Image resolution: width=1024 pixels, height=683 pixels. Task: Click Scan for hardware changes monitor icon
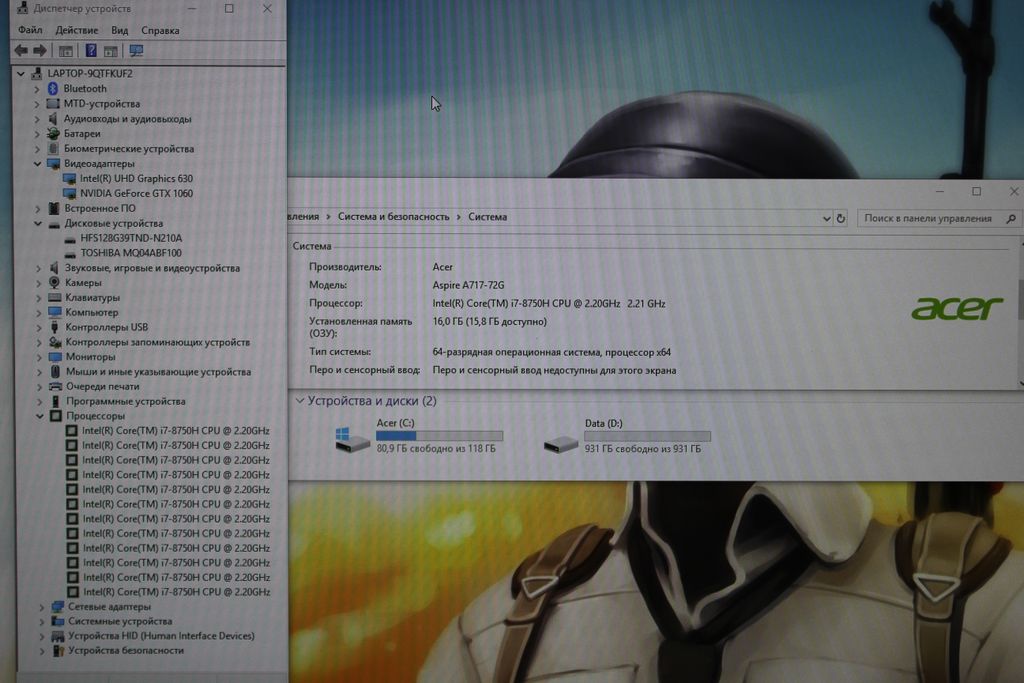tap(136, 51)
